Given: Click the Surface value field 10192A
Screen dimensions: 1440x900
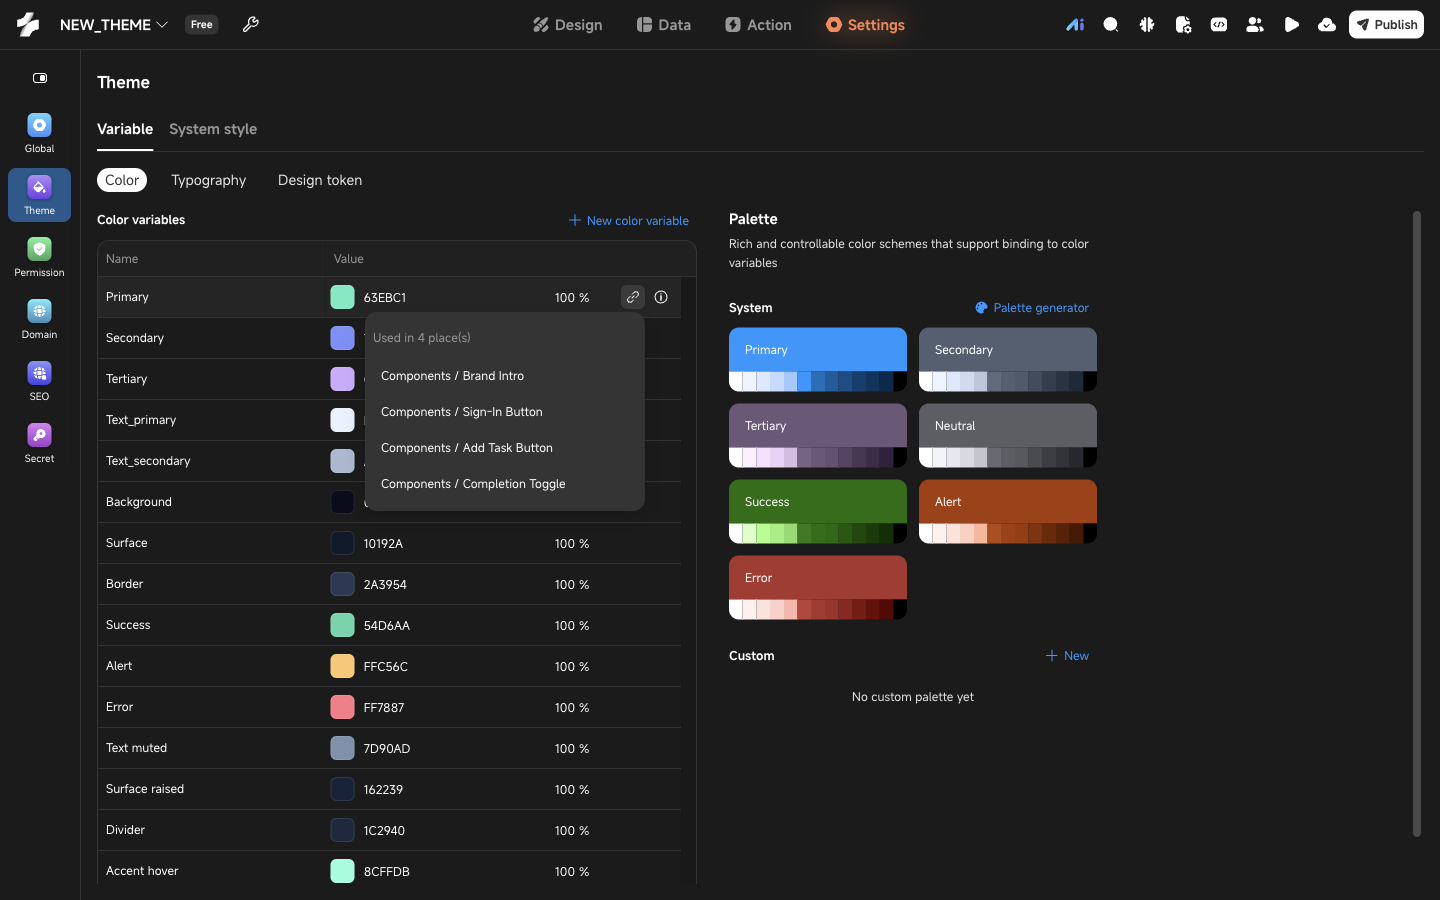Looking at the screenshot, I should (383, 544).
